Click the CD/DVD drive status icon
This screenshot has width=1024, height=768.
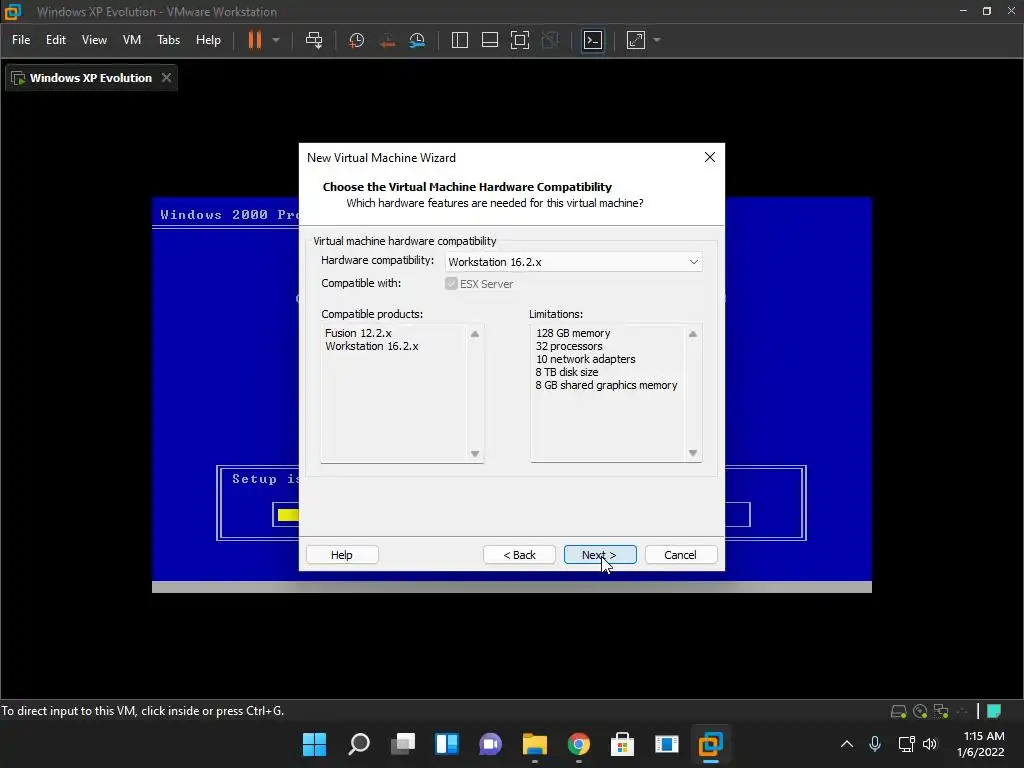pyautogui.click(x=920, y=711)
